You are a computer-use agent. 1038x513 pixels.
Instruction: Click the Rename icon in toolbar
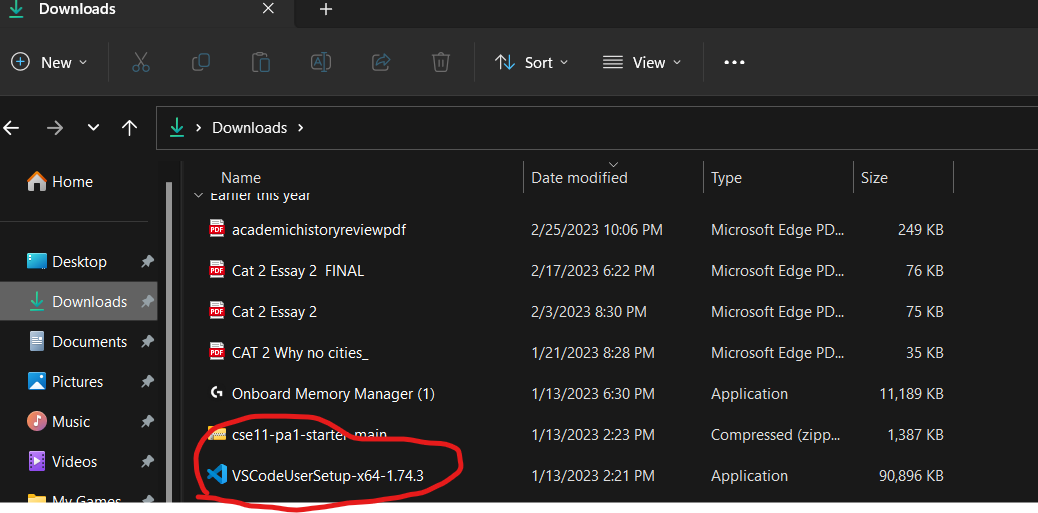click(320, 62)
